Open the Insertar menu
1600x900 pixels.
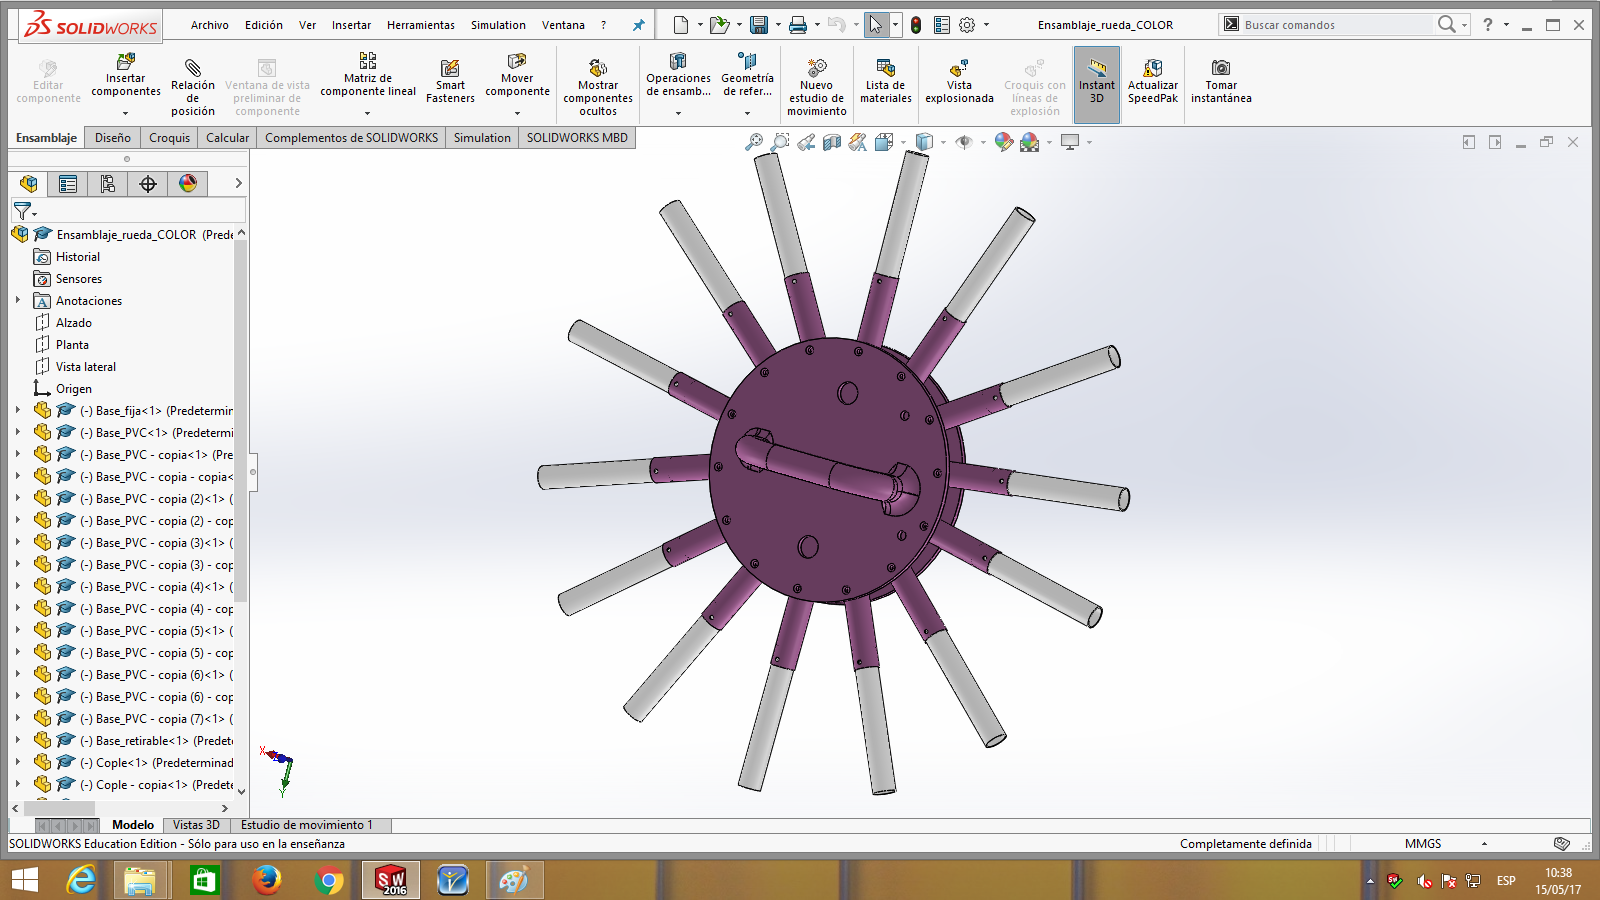[351, 25]
